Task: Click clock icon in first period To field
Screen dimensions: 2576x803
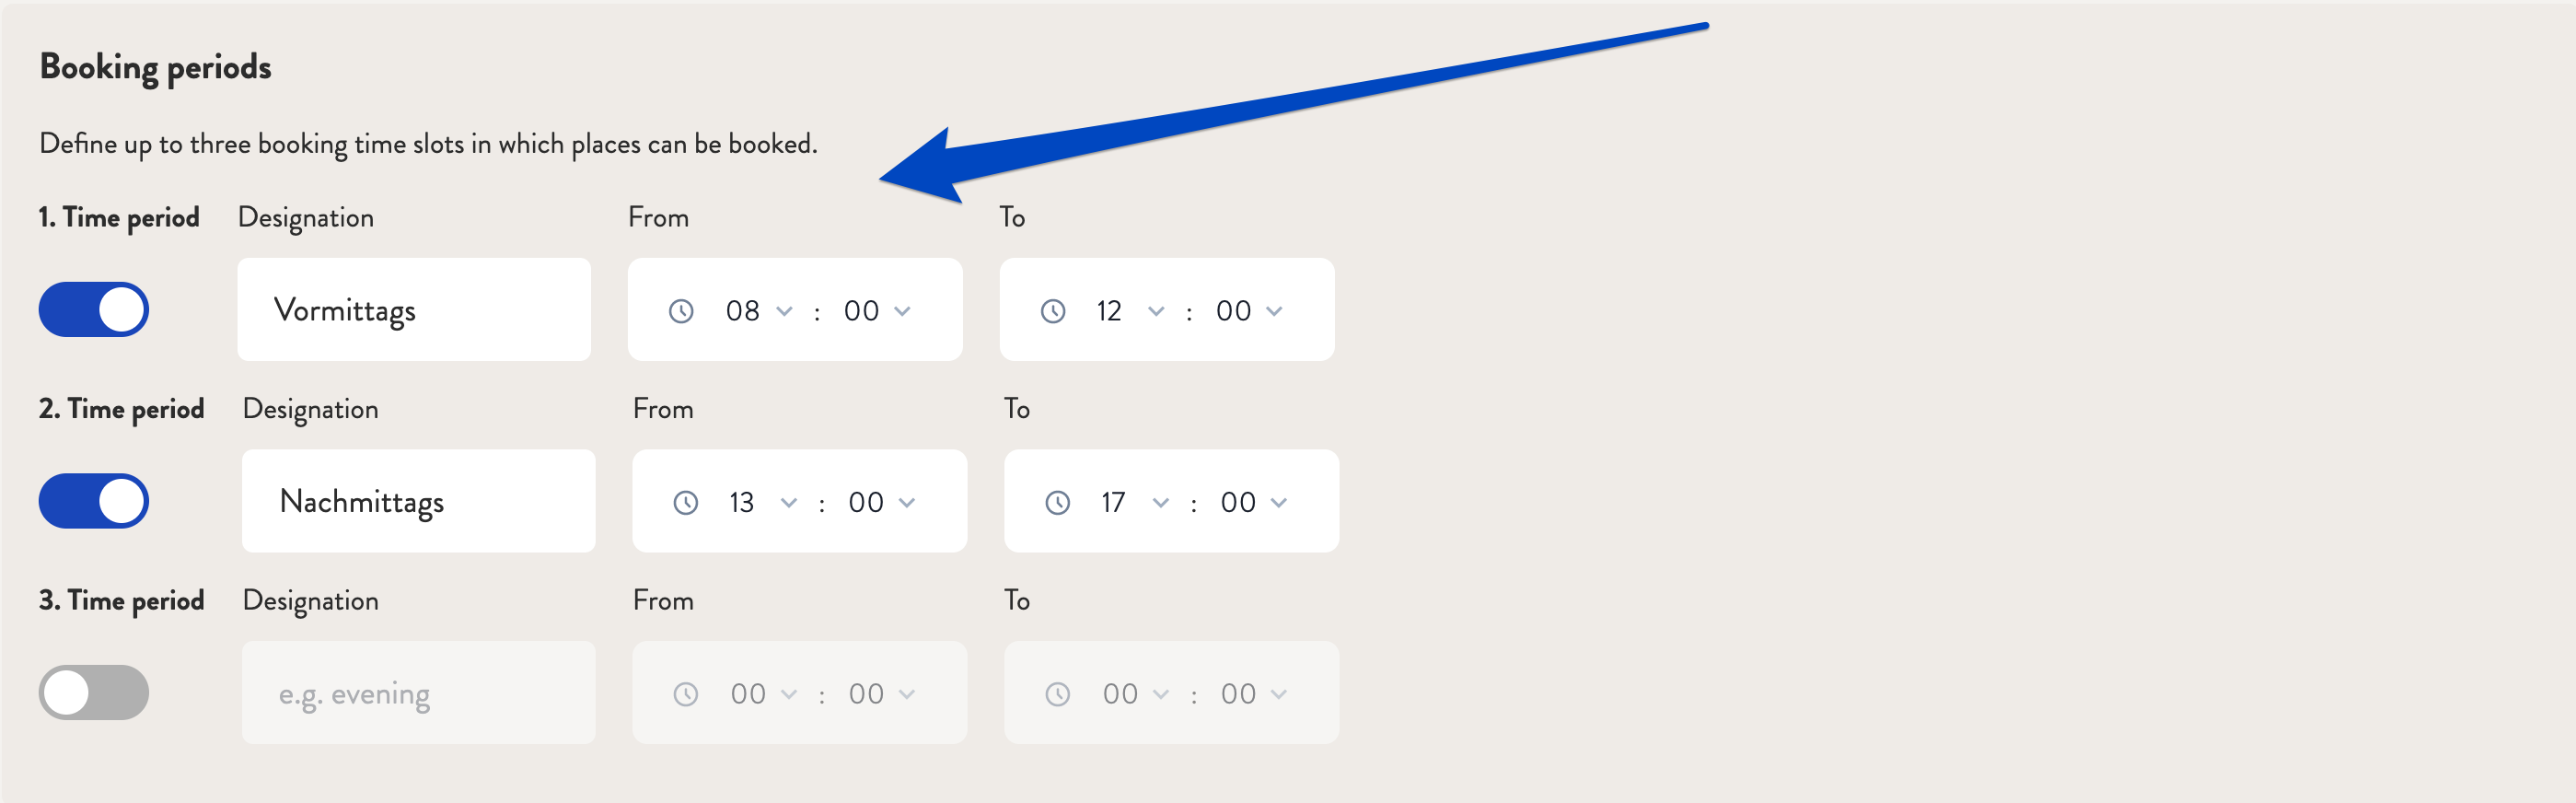Action: (1053, 311)
